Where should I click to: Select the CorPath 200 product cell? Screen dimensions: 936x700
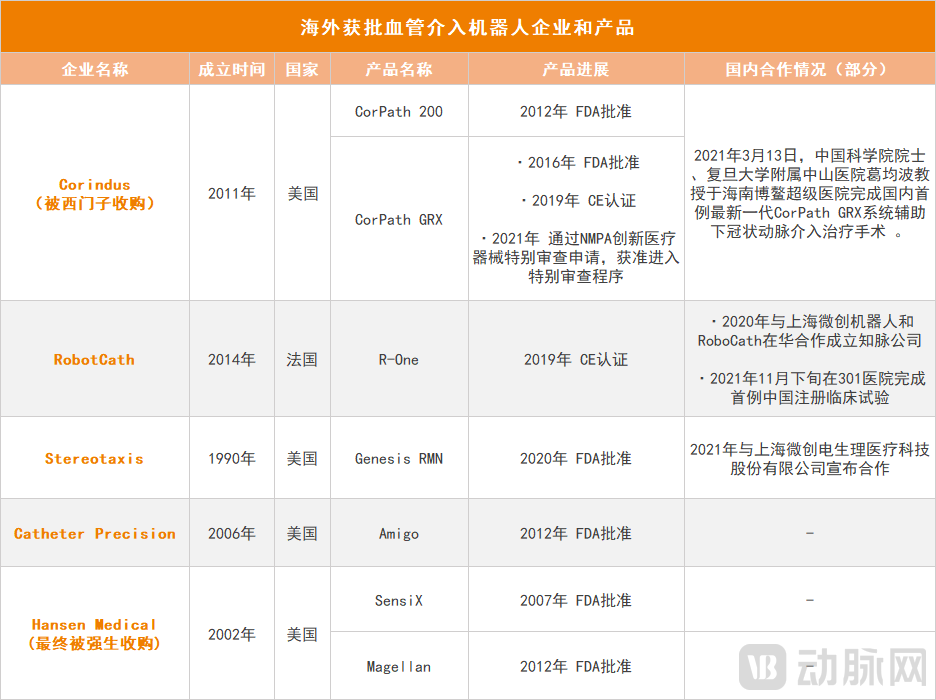pos(399,111)
